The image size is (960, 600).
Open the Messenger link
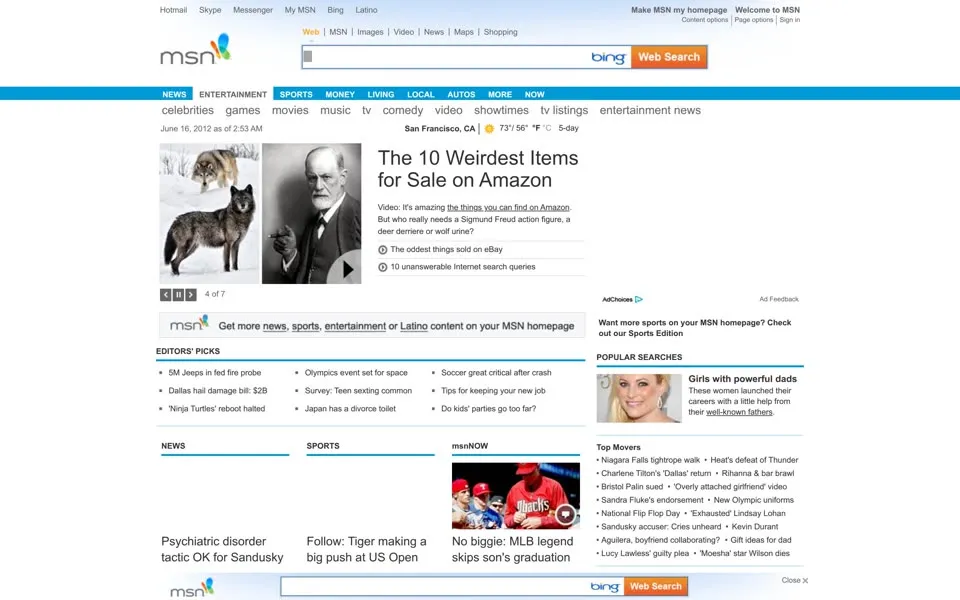tap(253, 10)
